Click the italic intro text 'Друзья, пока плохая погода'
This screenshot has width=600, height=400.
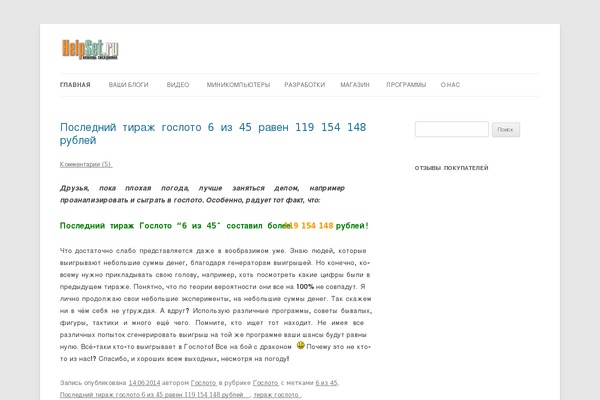124,188
